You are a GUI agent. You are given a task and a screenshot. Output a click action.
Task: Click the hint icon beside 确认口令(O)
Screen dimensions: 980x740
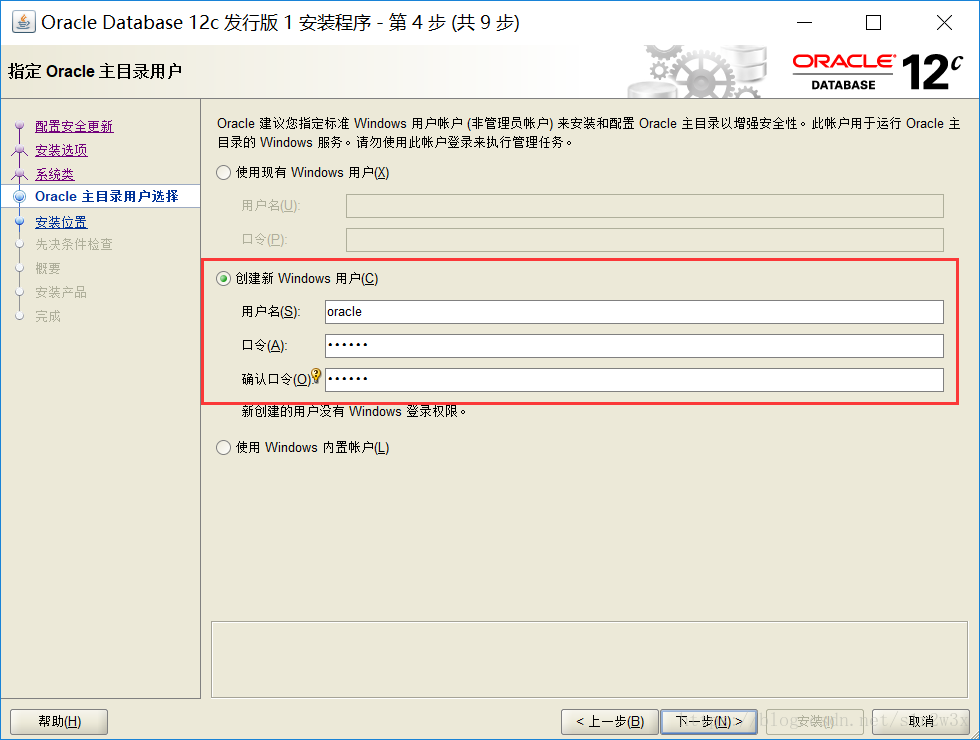[x=316, y=376]
